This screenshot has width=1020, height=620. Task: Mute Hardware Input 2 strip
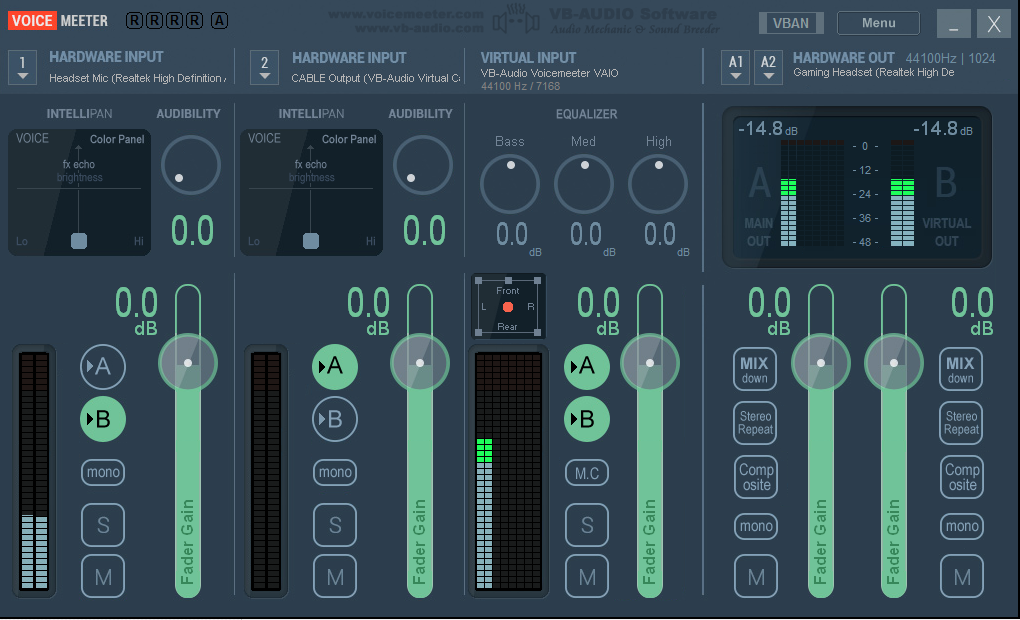(334, 576)
